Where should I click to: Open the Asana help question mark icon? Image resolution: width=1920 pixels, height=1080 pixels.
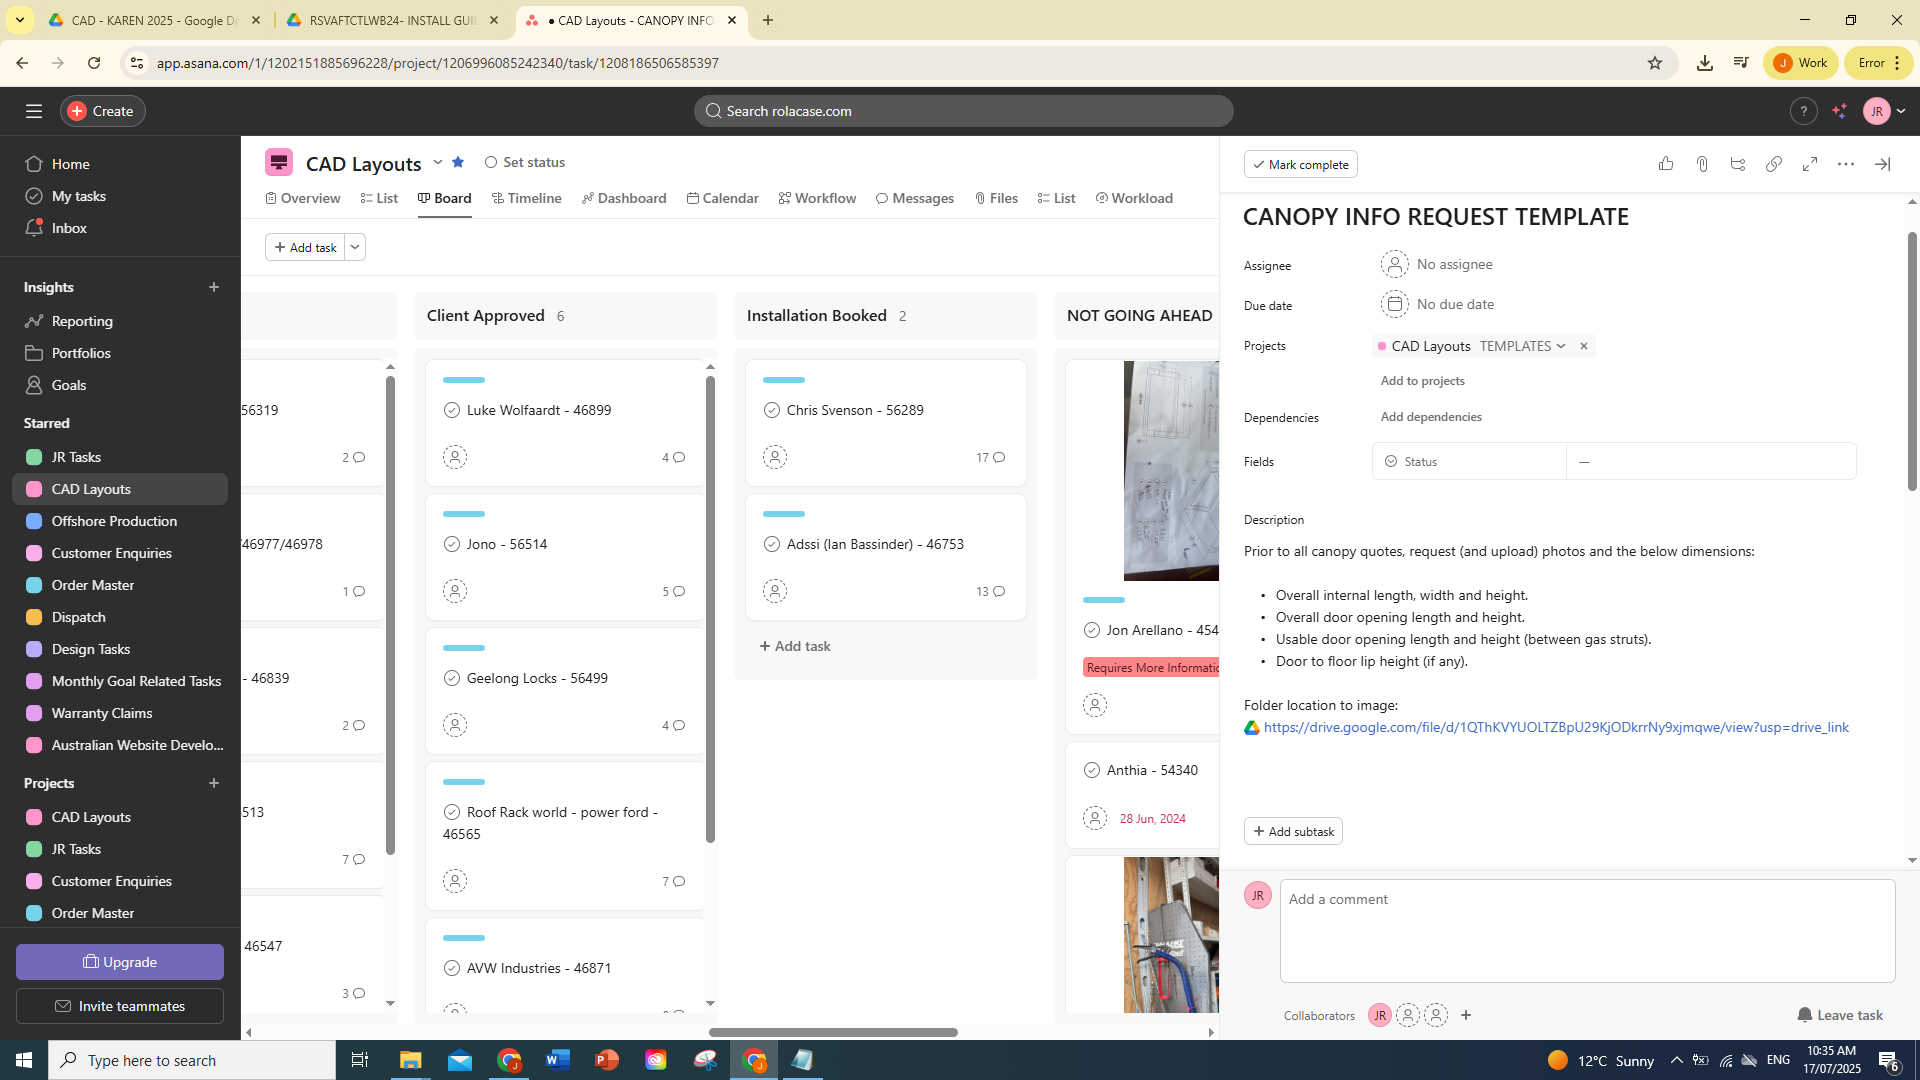tap(1803, 111)
